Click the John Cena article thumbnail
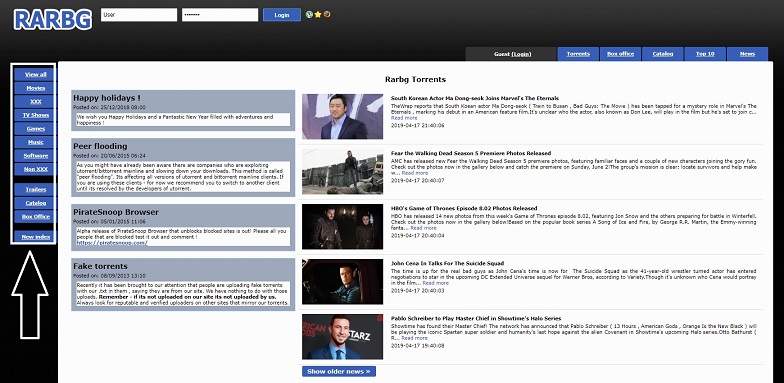Screen dimensions: 784x383 (x=342, y=282)
